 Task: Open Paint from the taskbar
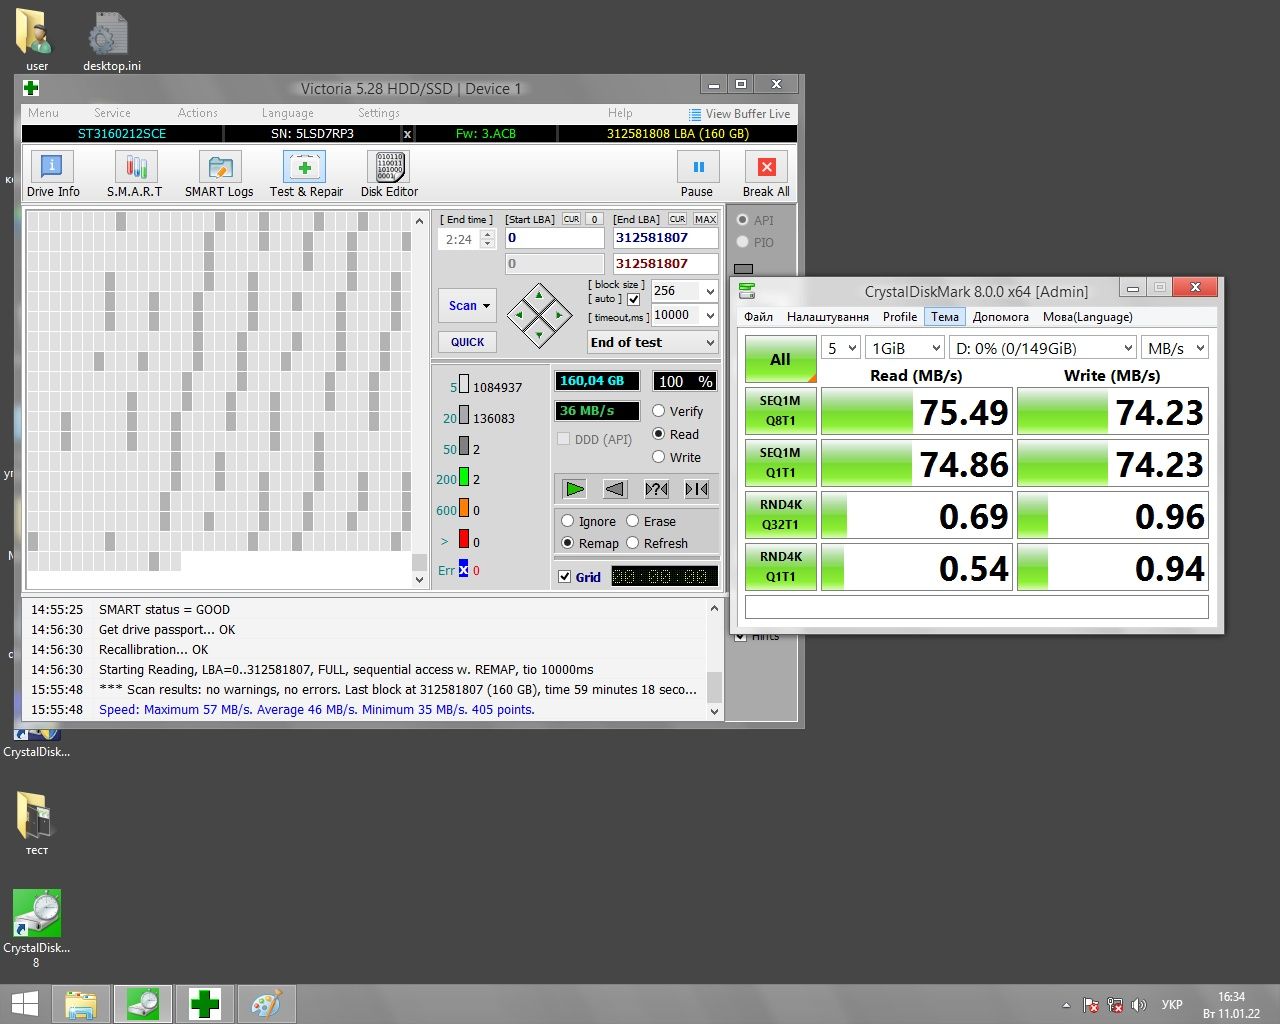(x=266, y=1004)
